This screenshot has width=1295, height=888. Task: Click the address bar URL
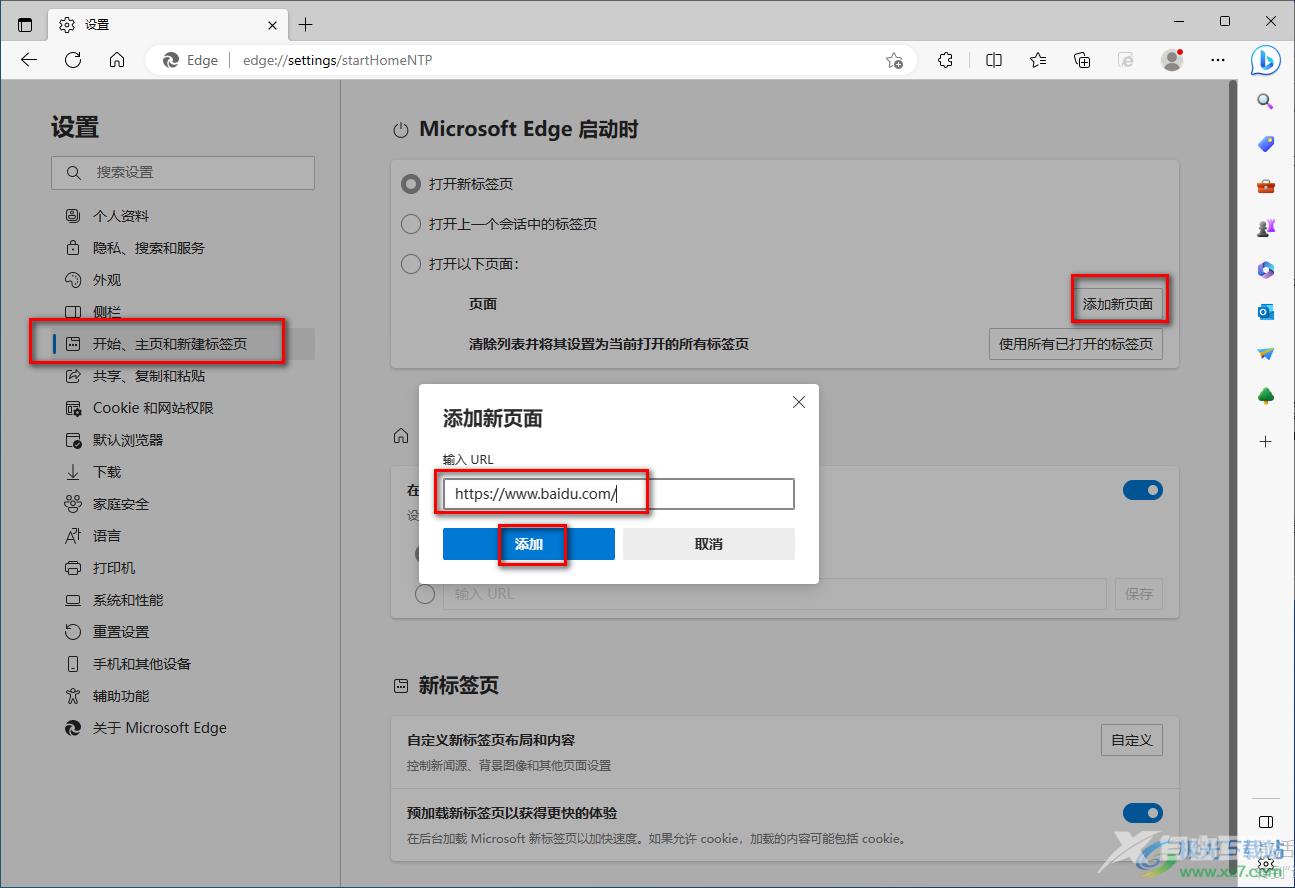(x=337, y=60)
